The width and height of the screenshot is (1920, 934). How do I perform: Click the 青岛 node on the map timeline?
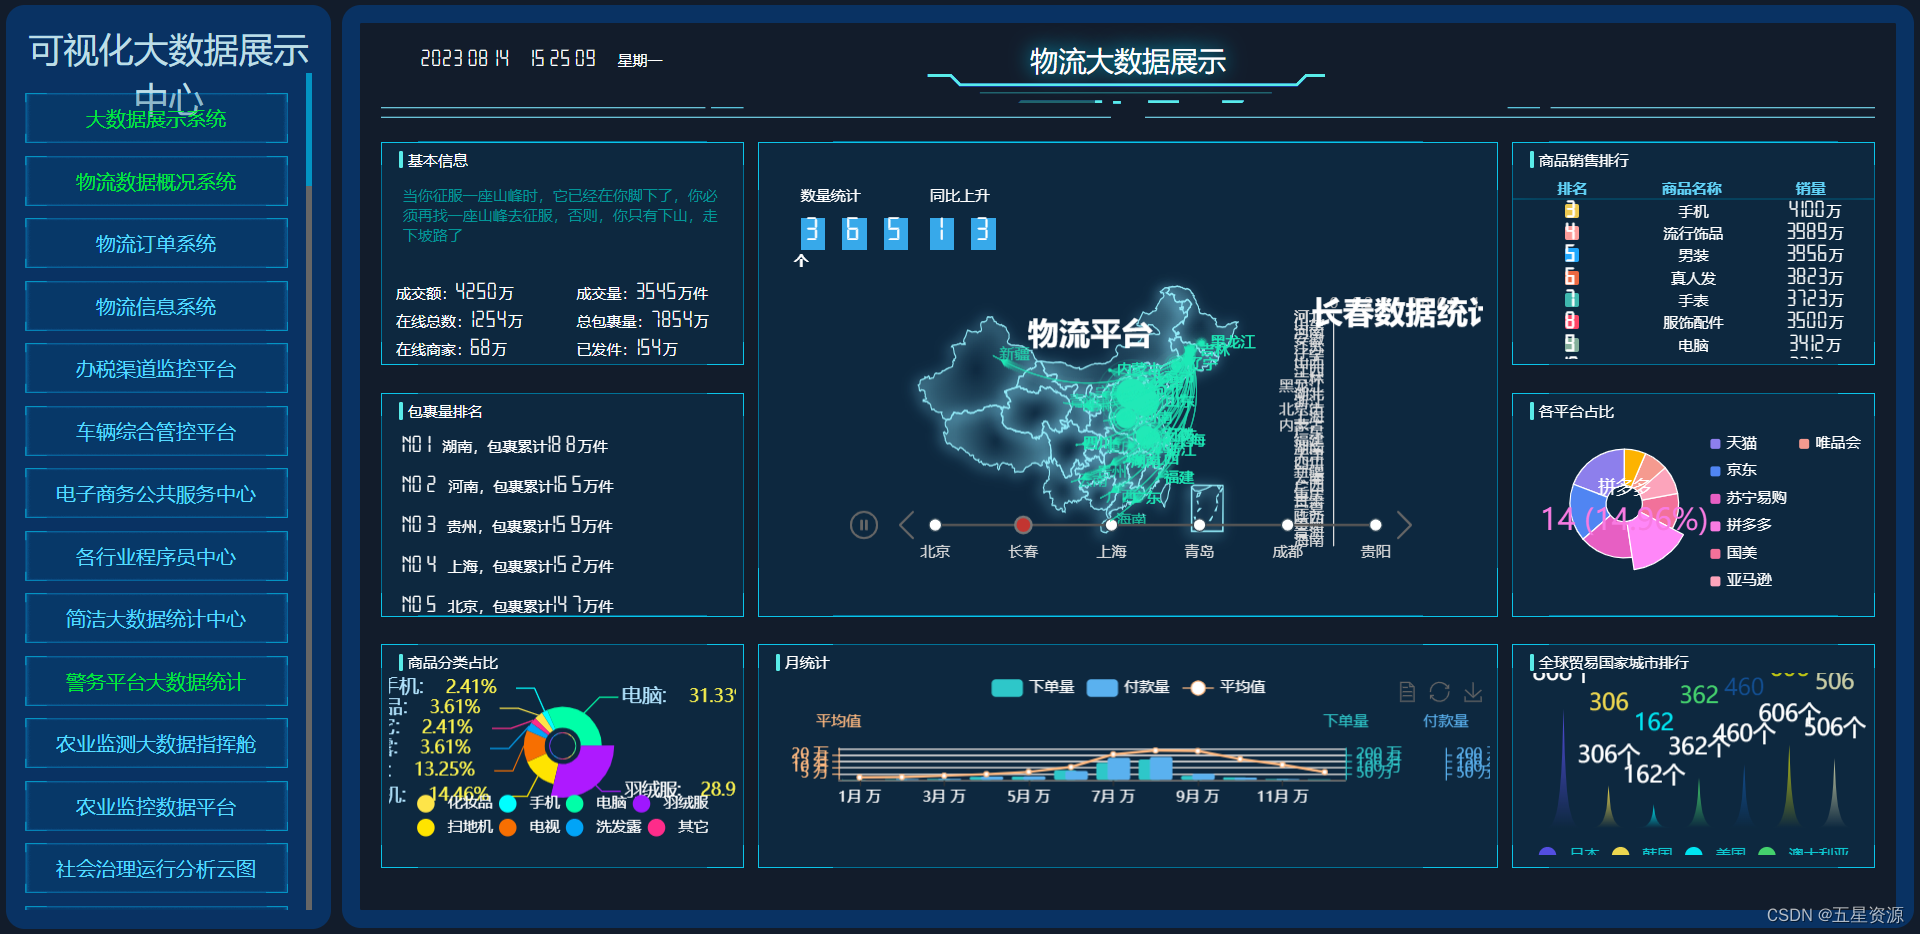tap(1199, 524)
